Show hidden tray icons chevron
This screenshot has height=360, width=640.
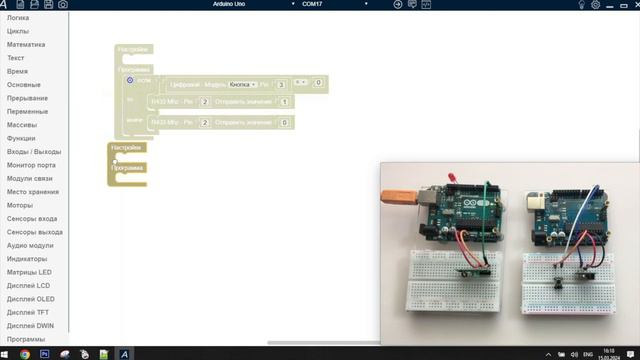click(x=548, y=355)
